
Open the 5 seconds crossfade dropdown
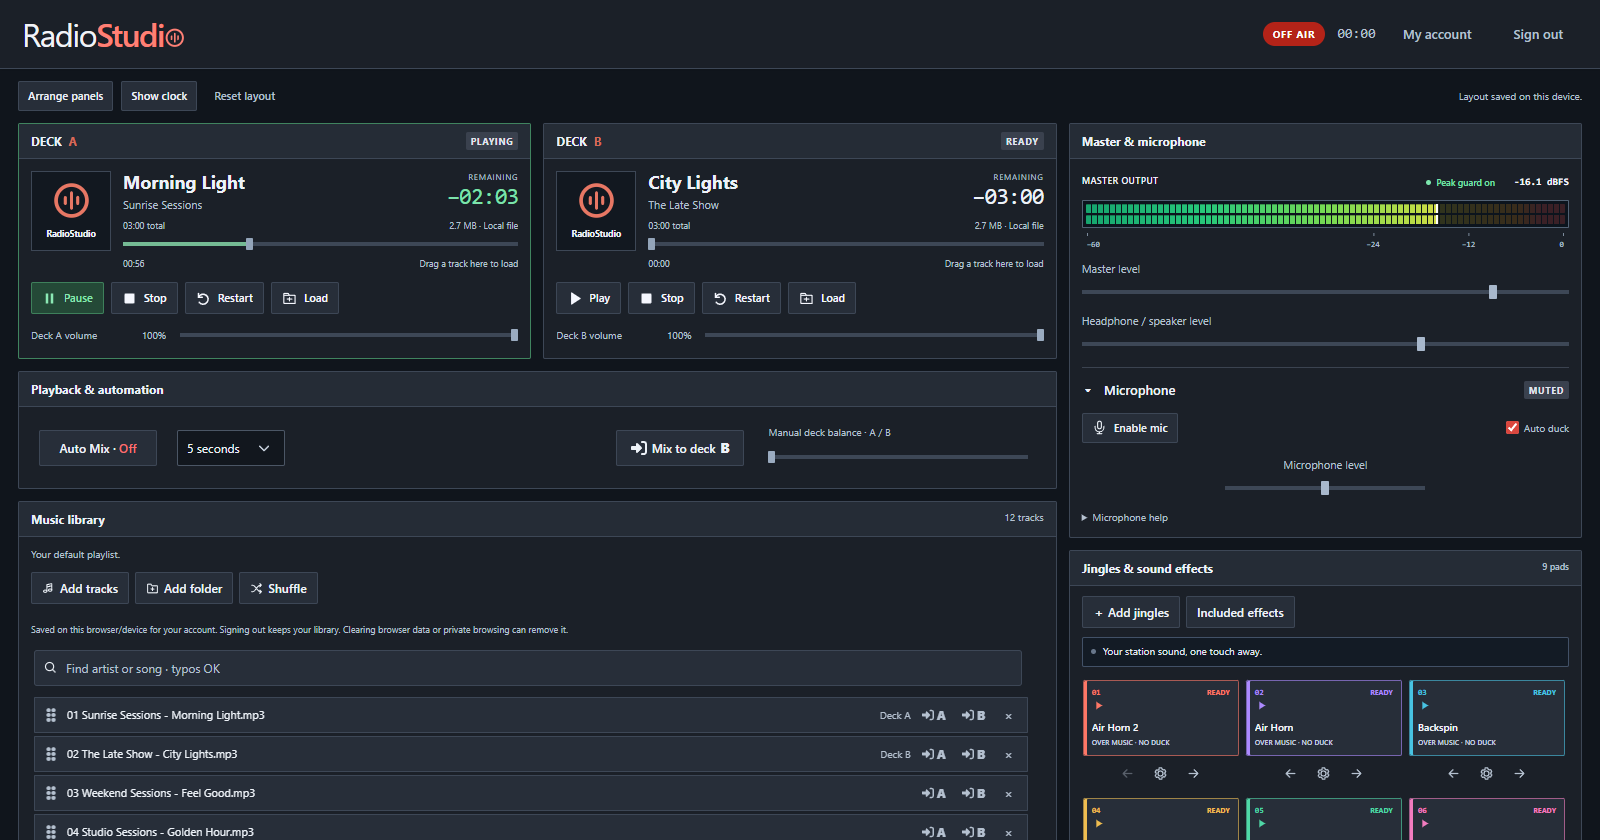231,448
